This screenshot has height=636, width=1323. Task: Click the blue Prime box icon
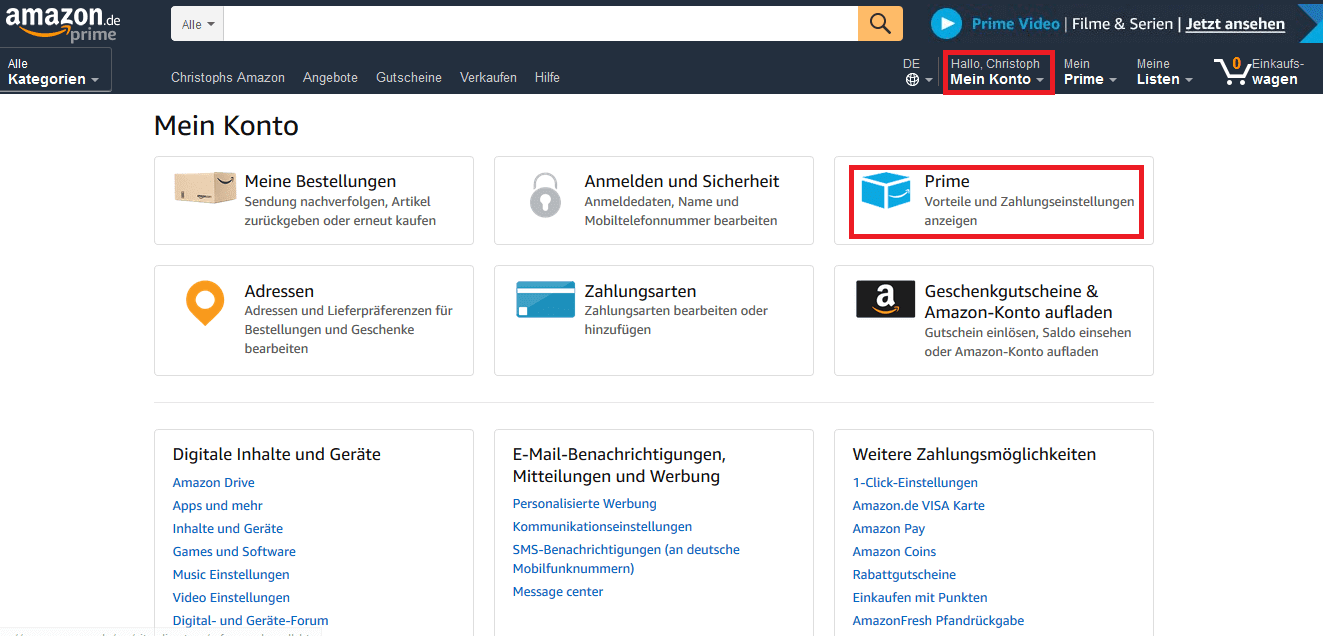(x=886, y=190)
